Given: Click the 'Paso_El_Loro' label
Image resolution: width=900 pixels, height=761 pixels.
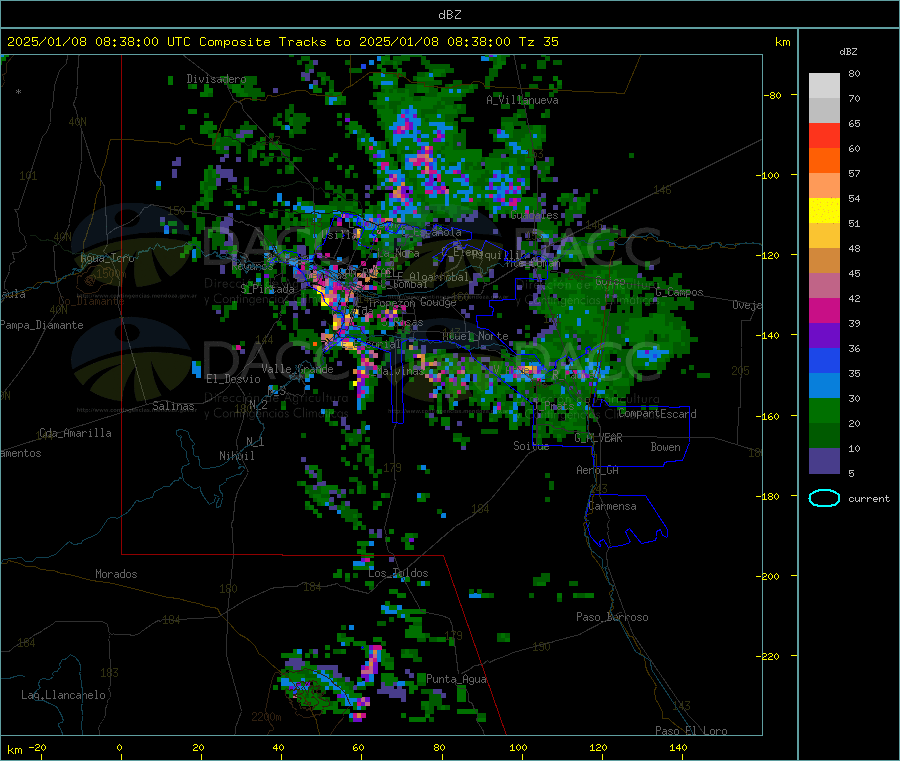Looking at the screenshot, I should tap(691, 731).
